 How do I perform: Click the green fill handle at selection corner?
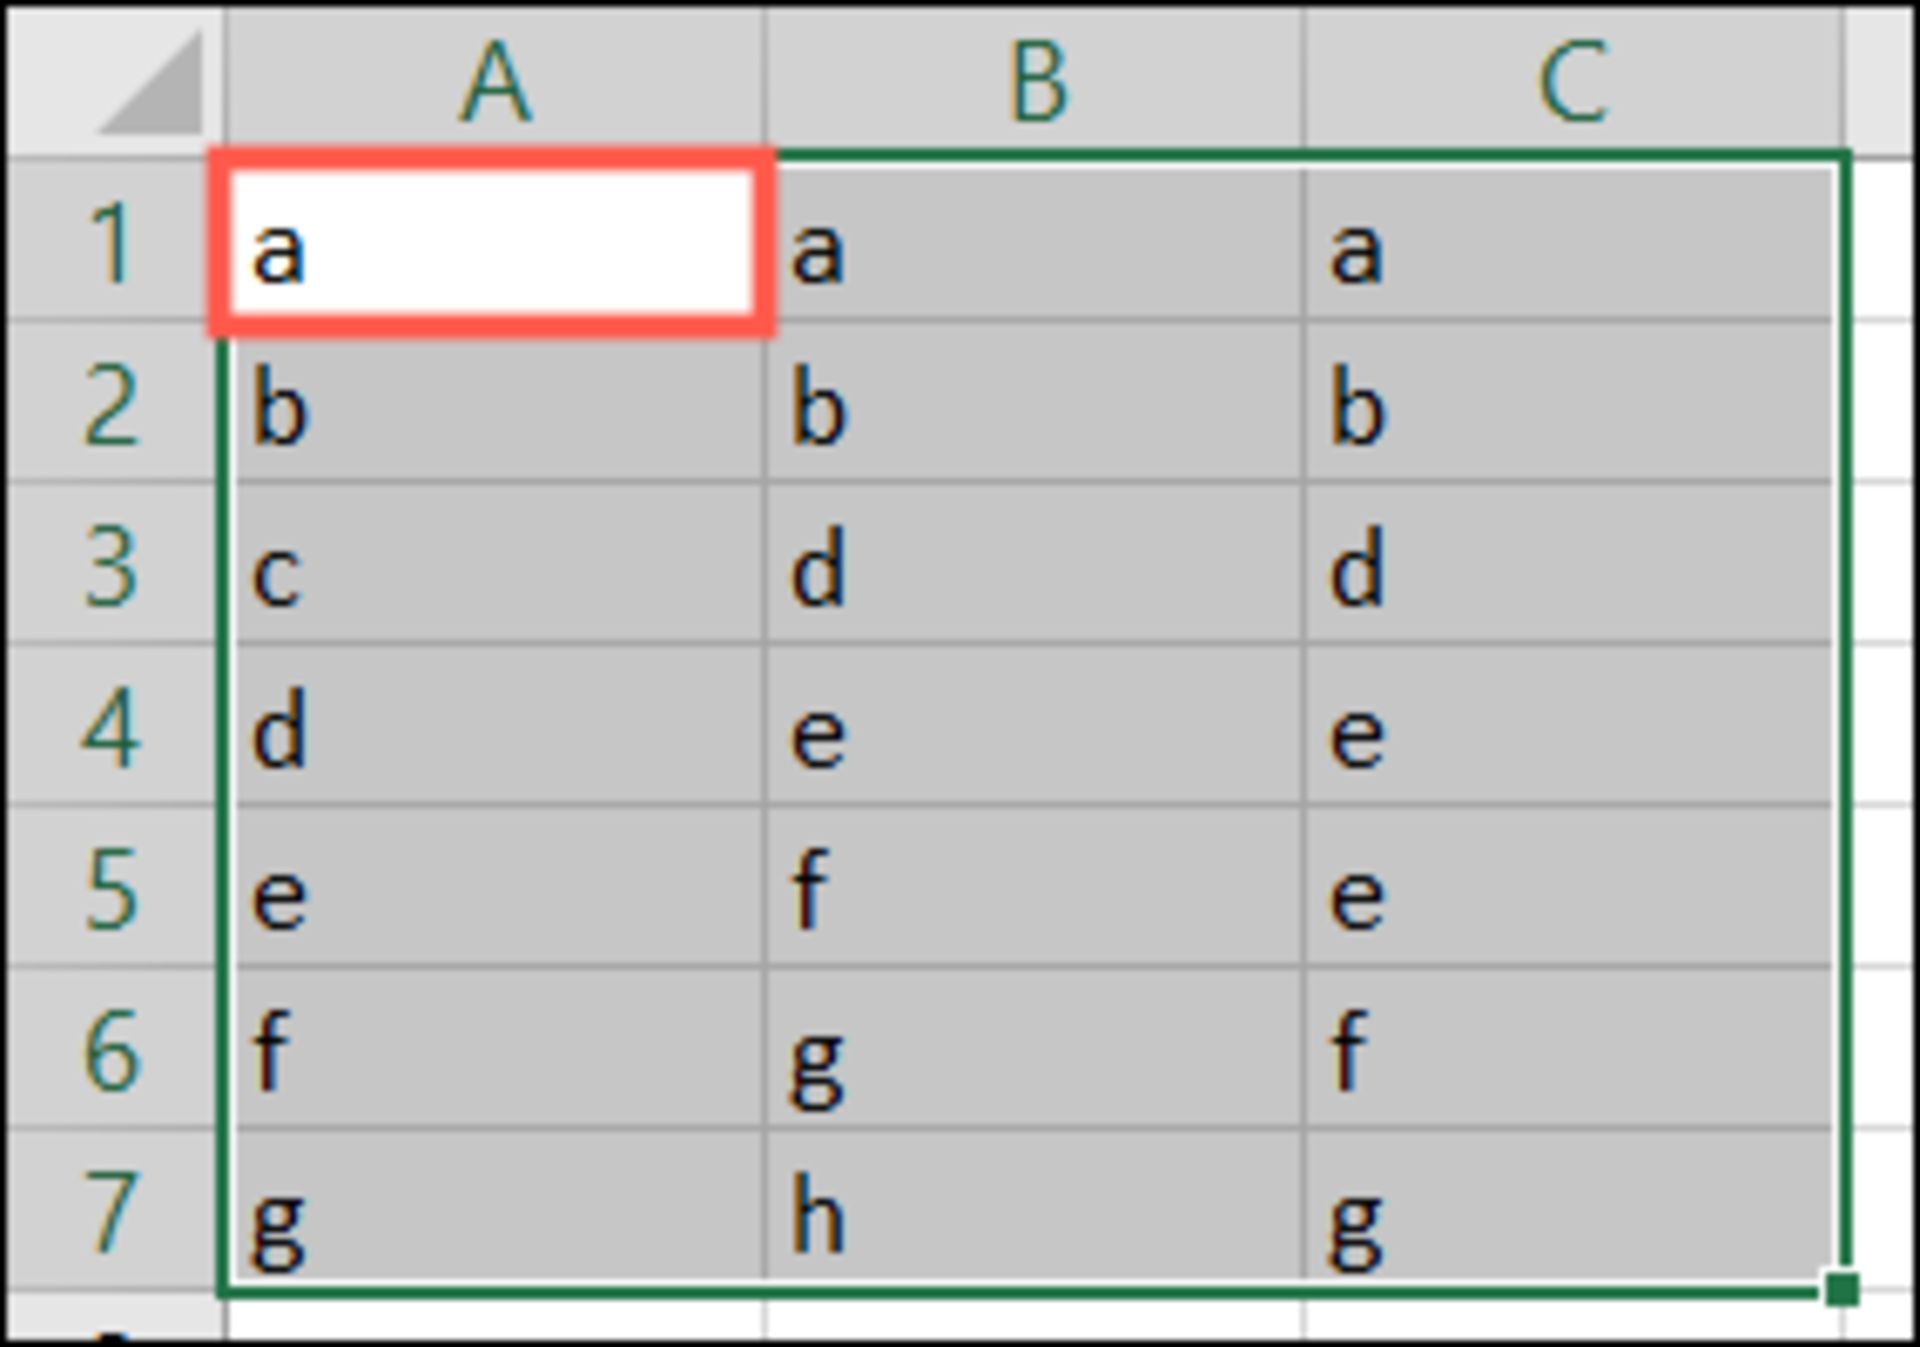pos(1841,1289)
